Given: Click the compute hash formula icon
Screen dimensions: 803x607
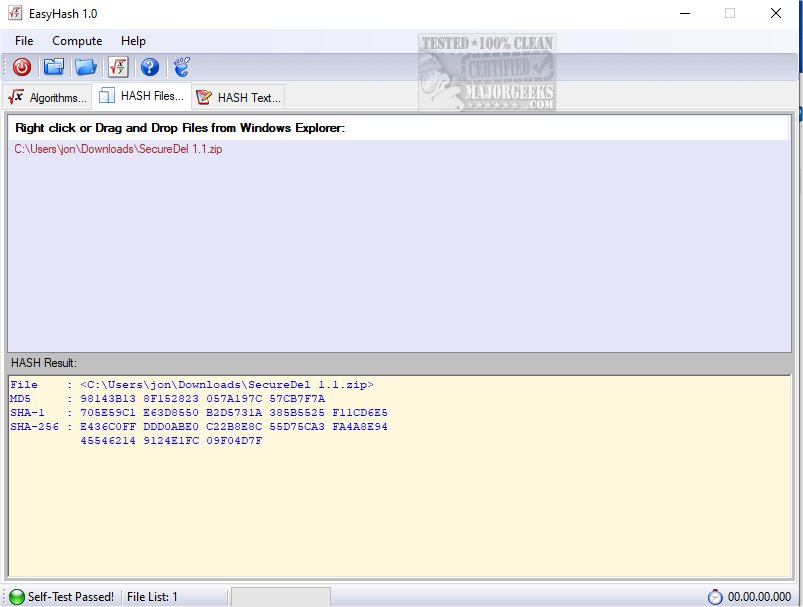Looking at the screenshot, I should coord(118,67).
